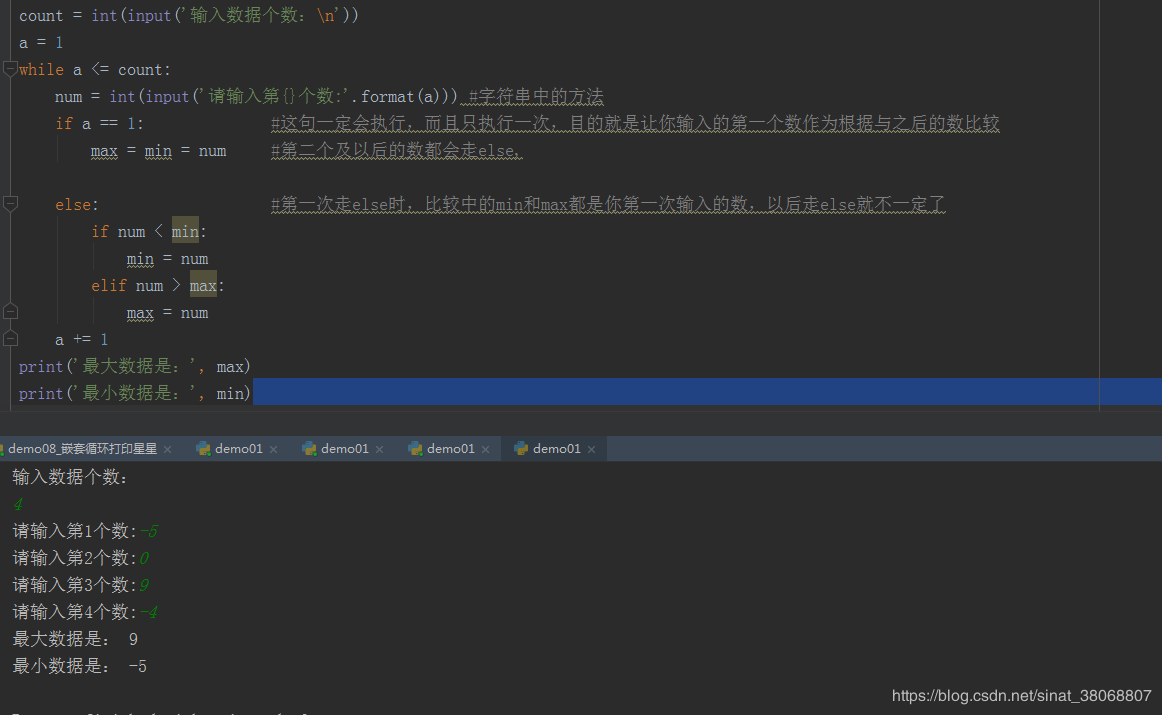Close the active rightmost demo01 tab

[x=592, y=450]
